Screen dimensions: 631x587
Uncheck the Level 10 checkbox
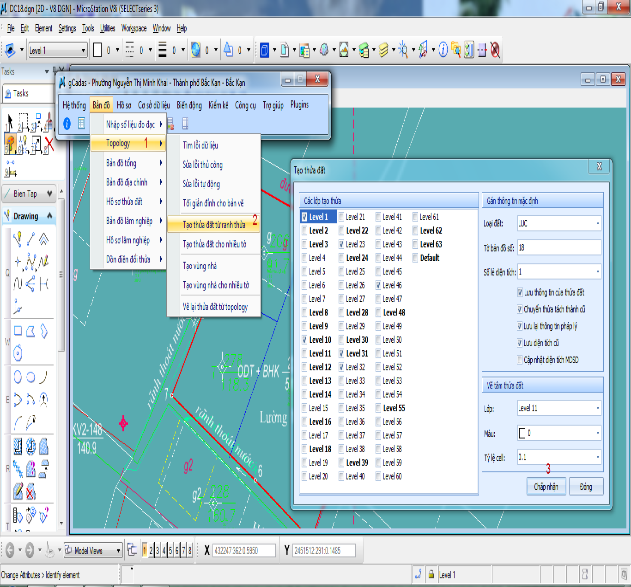[x=305, y=340]
